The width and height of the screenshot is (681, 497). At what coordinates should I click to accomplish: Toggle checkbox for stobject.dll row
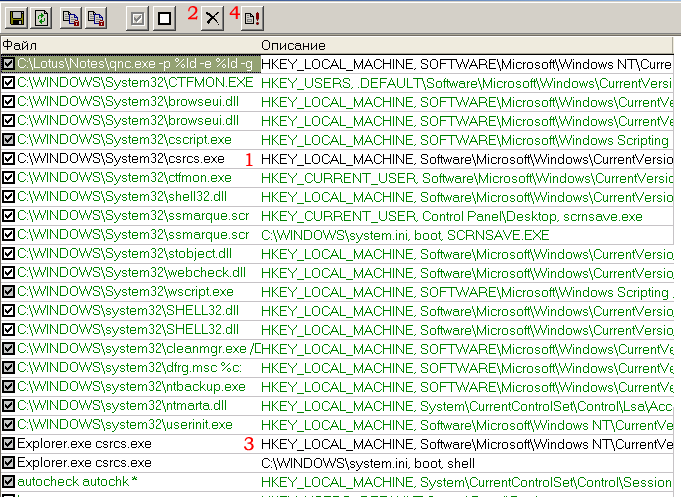(8, 253)
